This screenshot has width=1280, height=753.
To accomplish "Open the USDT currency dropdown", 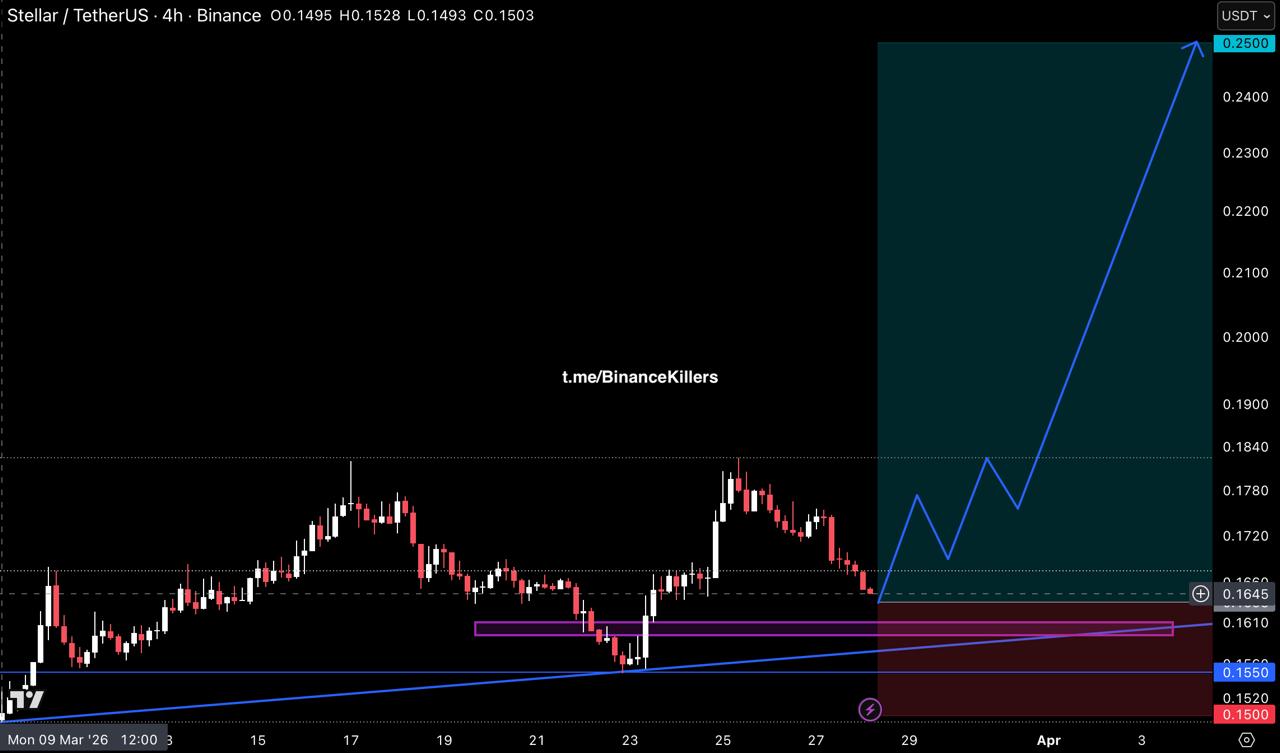I will [x=1245, y=16].
